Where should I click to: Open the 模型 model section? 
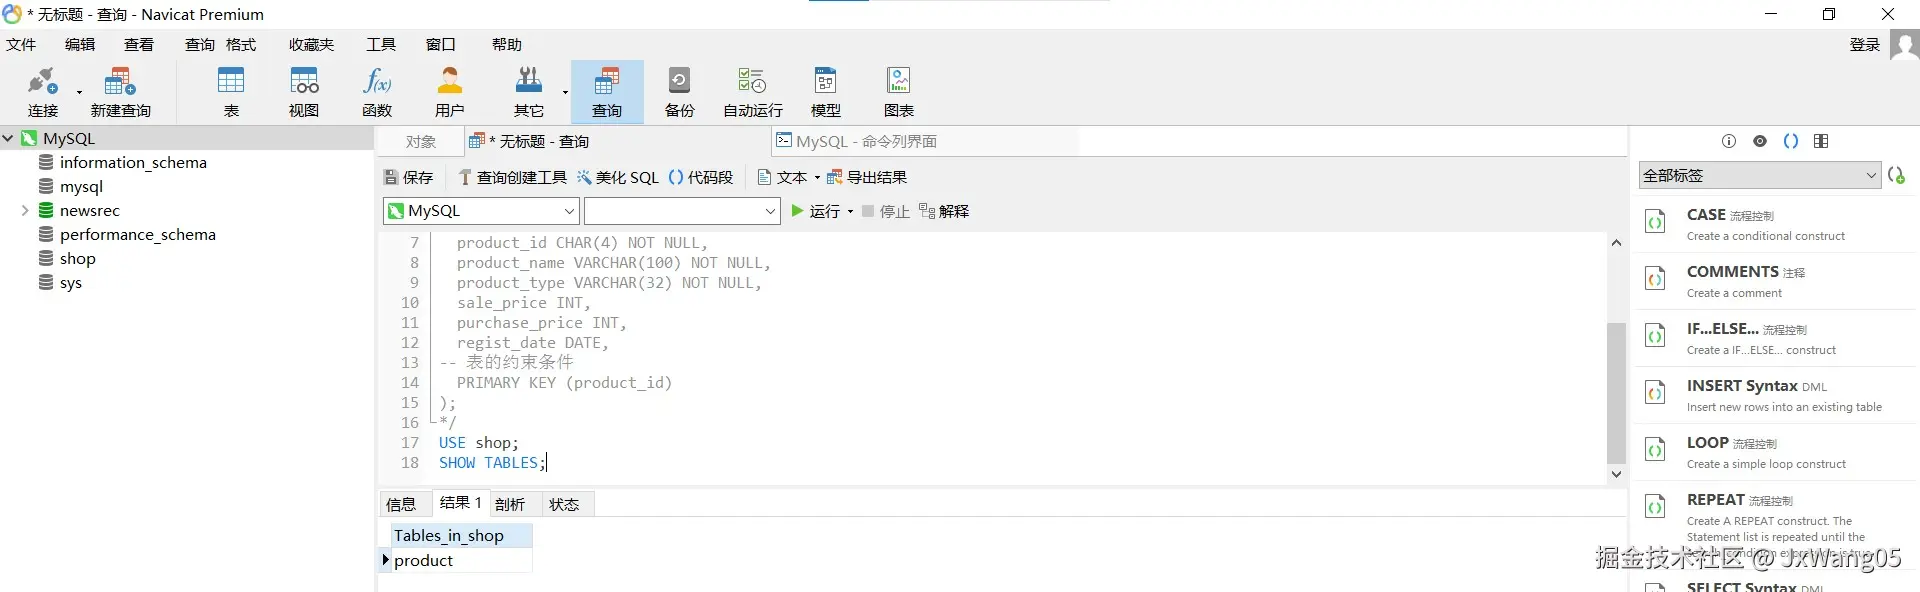826,92
